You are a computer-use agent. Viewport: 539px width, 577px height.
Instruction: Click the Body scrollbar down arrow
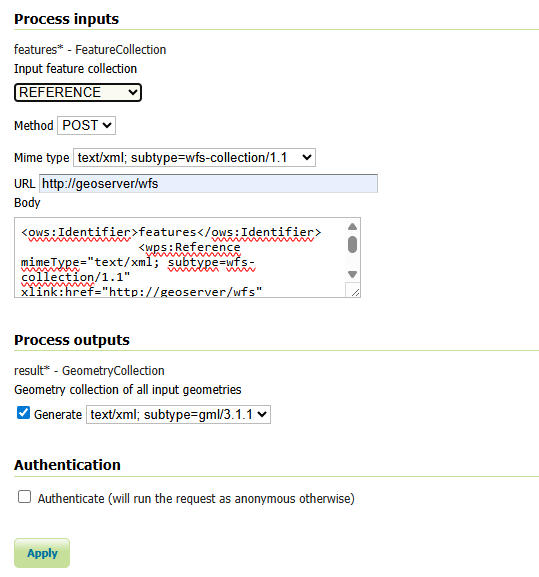pos(352,275)
